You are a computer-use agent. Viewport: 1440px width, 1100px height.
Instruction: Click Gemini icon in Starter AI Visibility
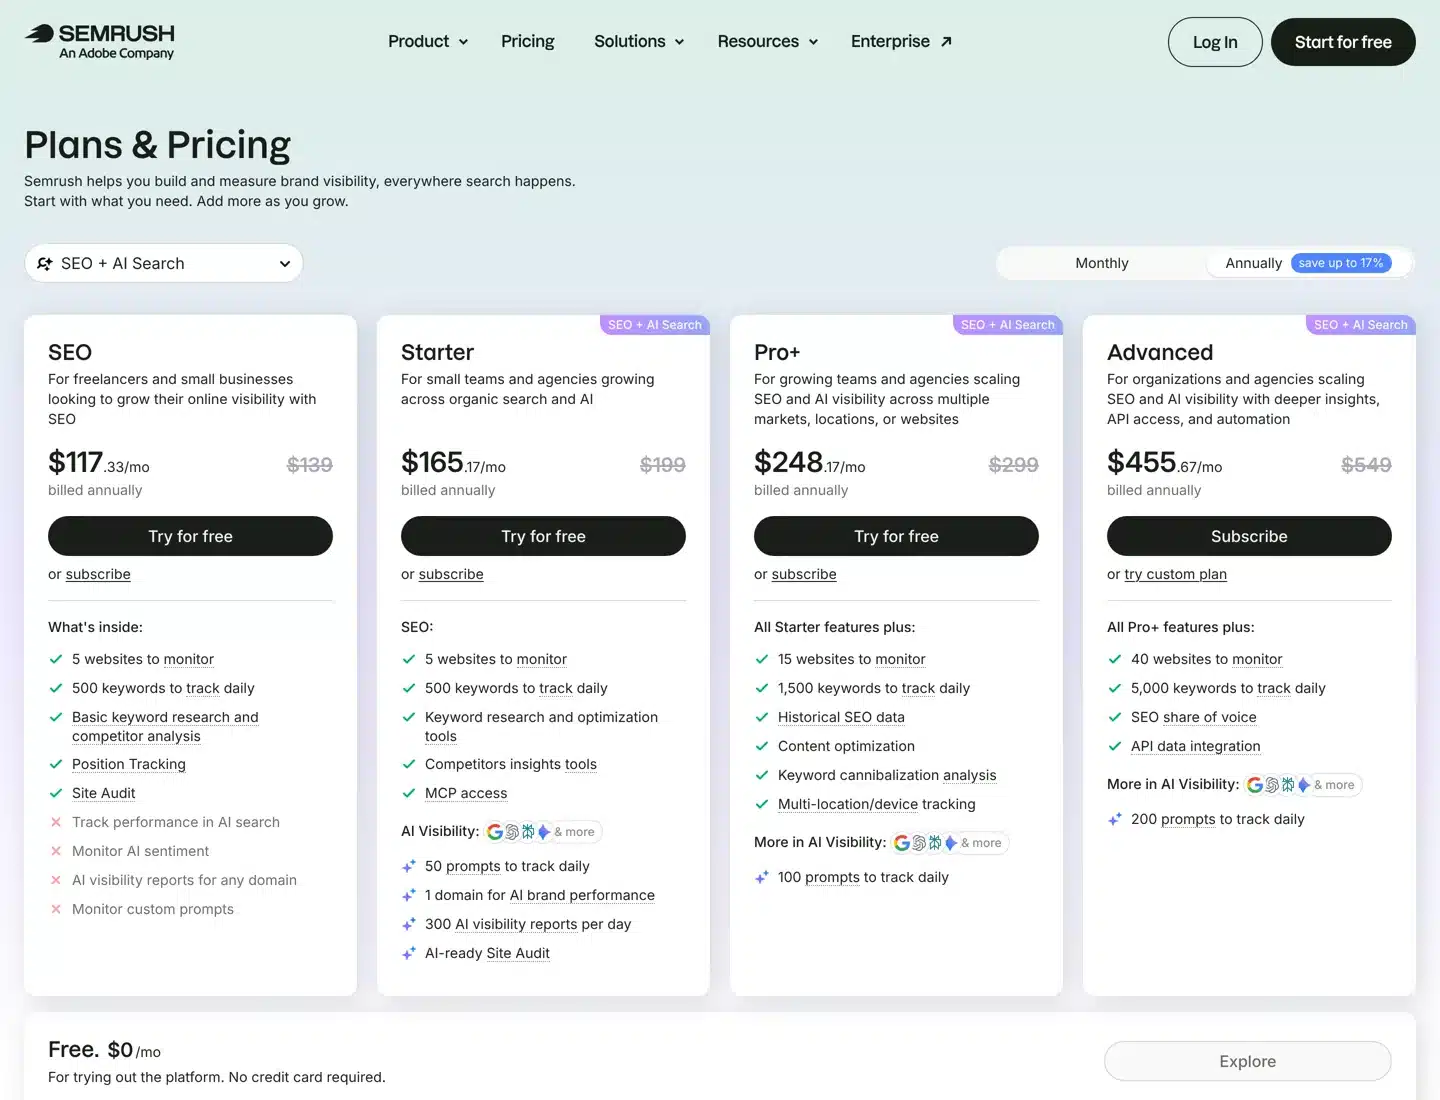coord(543,832)
